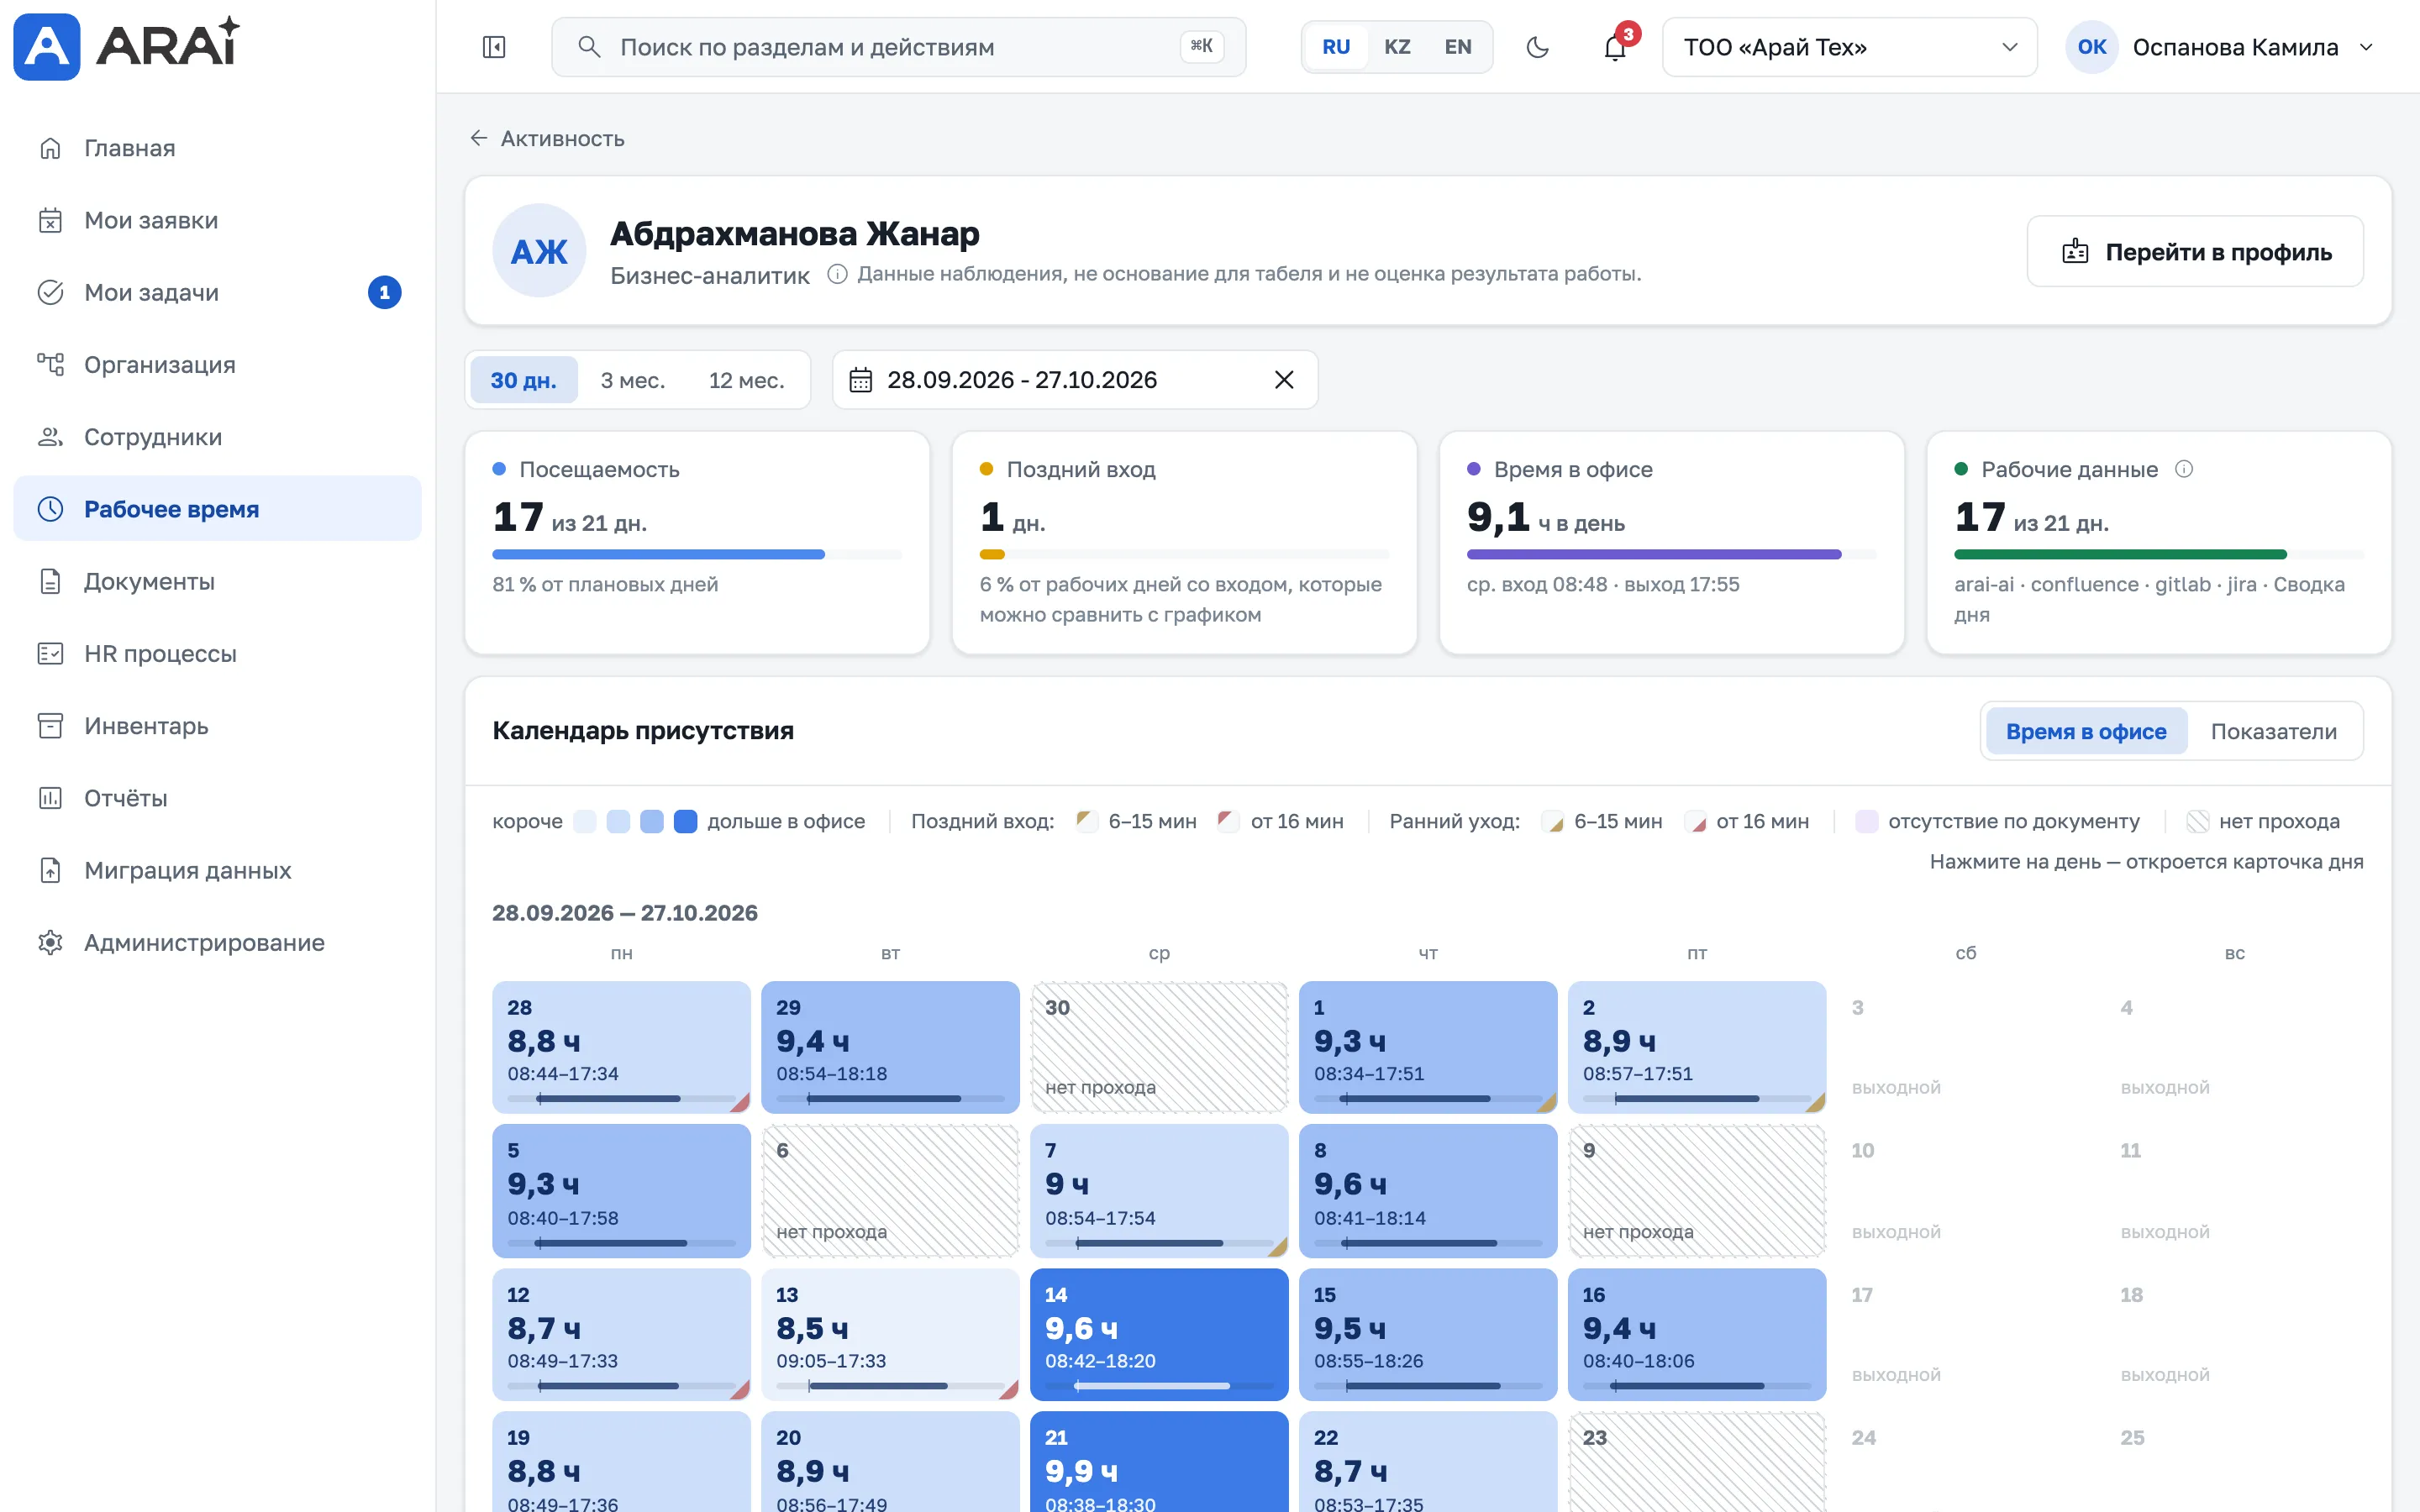Viewport: 2420px width, 1512px height.
Task: Switch to the Время в офисе tab
Action: [2086, 731]
